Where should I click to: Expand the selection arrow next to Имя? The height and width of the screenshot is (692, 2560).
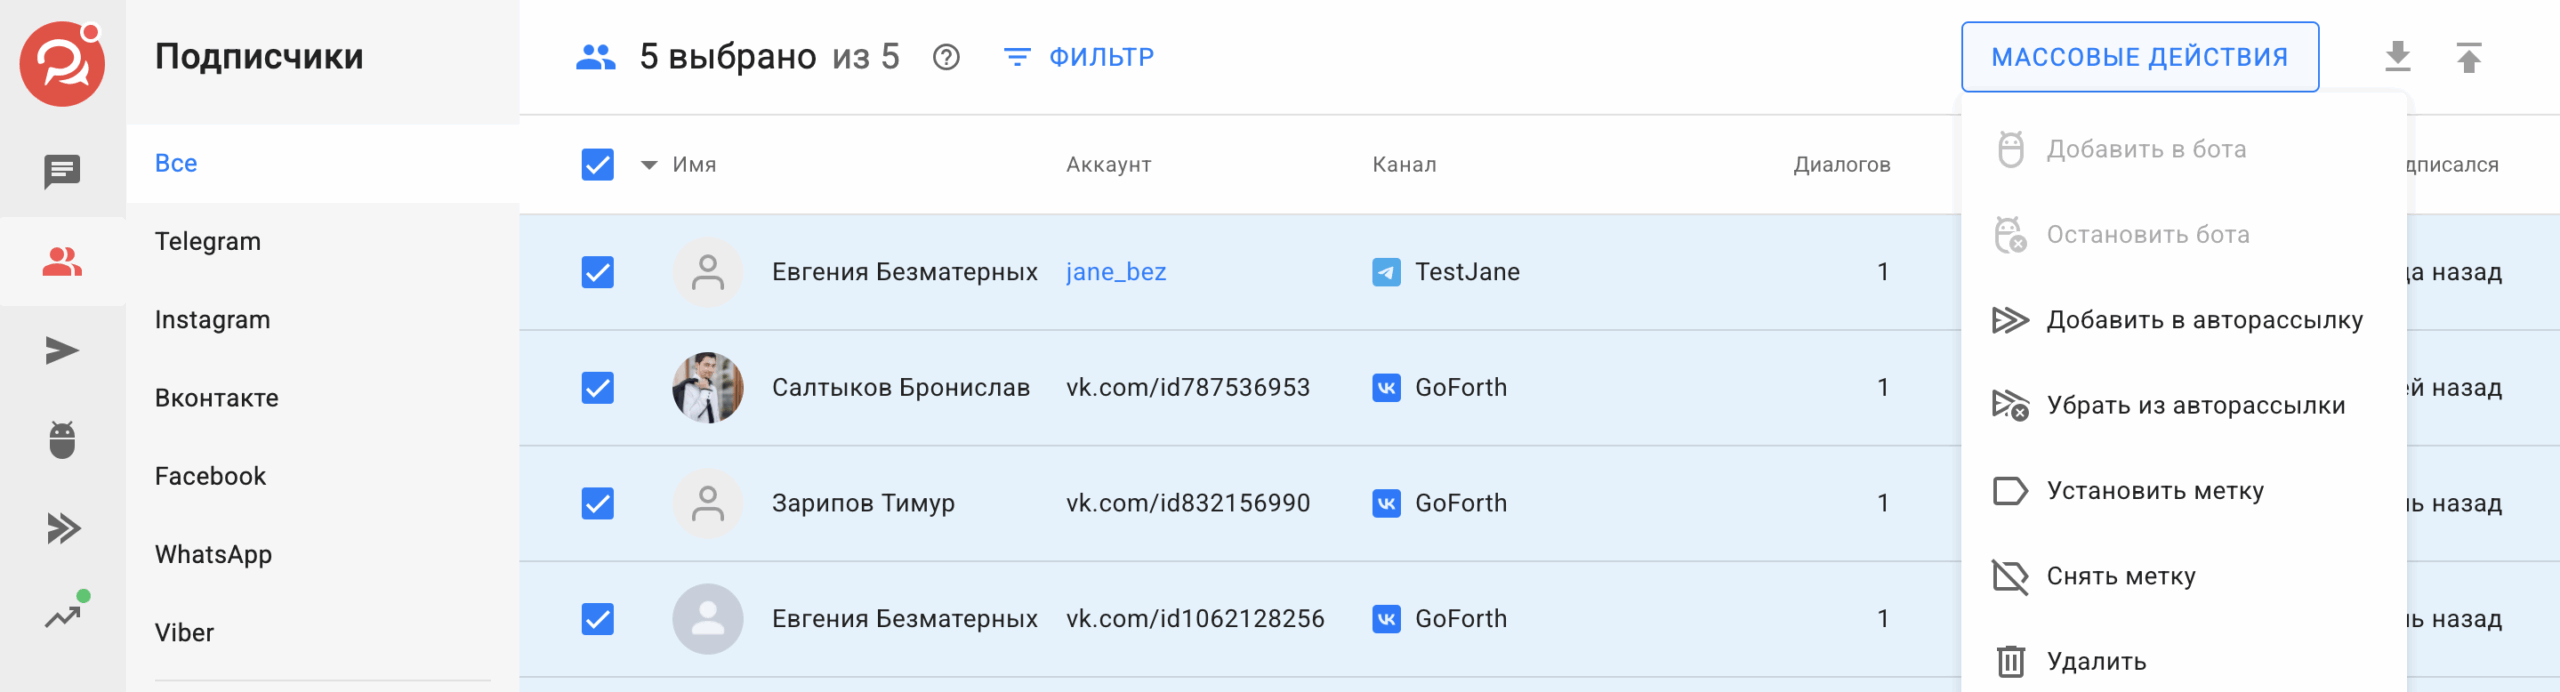(649, 165)
